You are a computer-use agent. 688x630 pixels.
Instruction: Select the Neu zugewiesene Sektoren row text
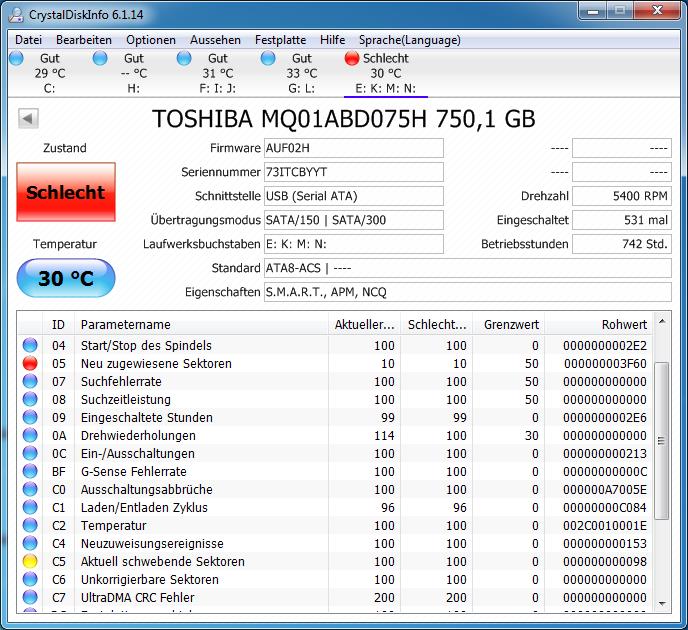pos(156,364)
